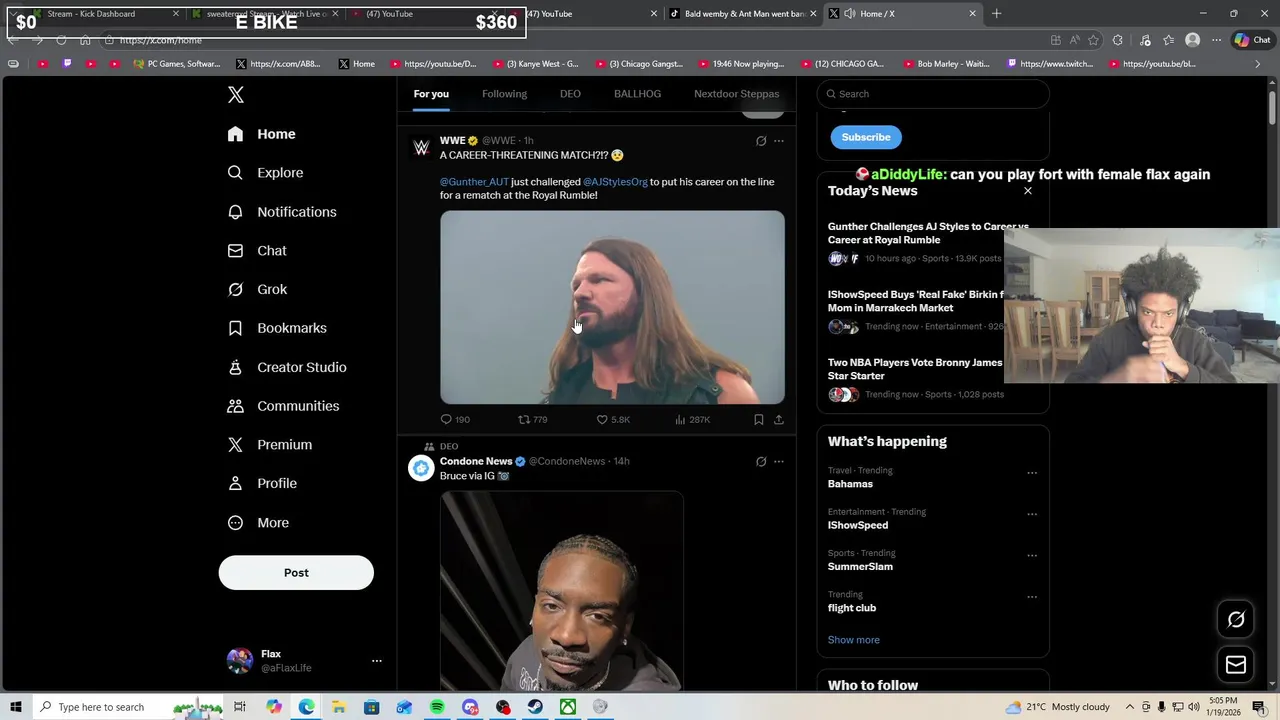Switch to the BALLHOG tab
Image resolution: width=1280 pixels, height=720 pixels.
click(x=637, y=94)
